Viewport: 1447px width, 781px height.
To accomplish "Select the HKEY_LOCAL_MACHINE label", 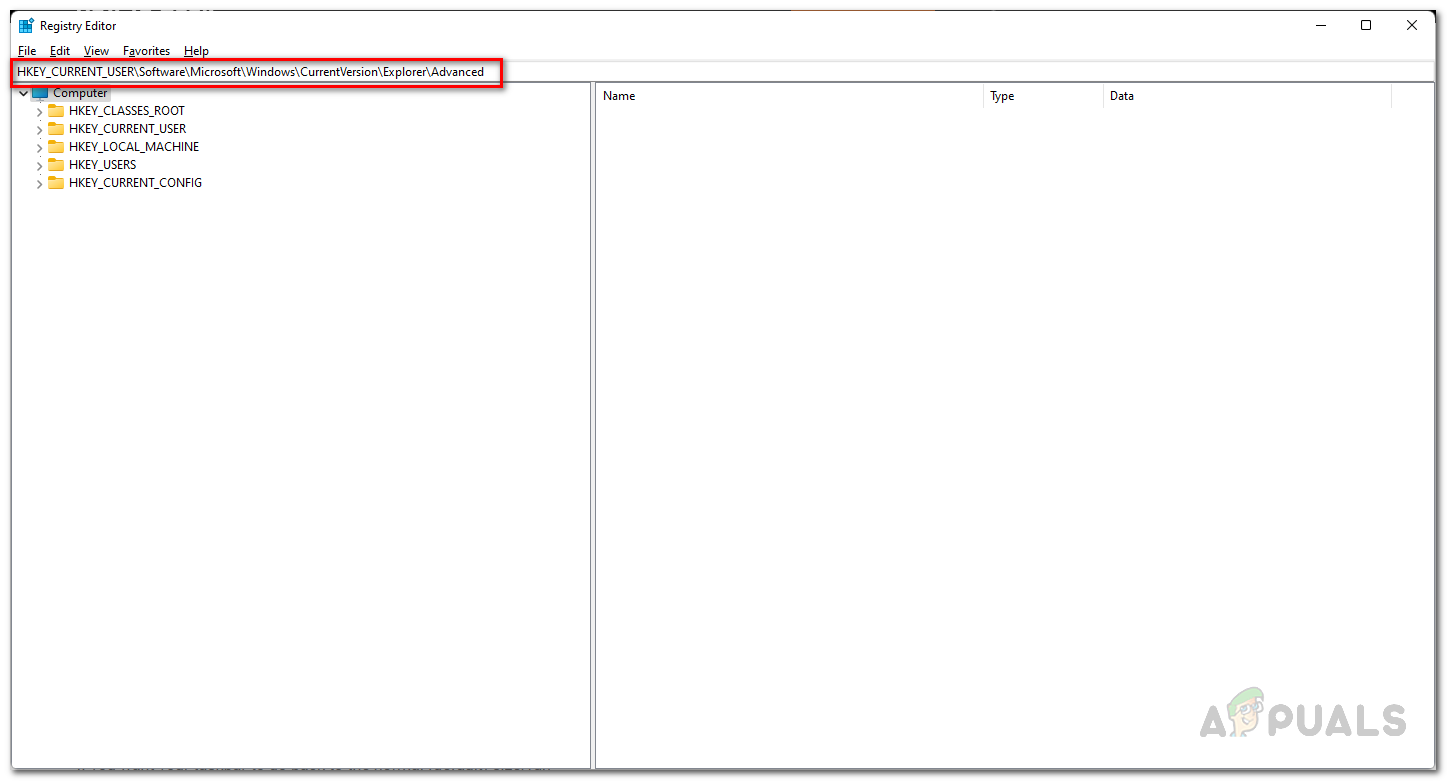I will coord(134,147).
